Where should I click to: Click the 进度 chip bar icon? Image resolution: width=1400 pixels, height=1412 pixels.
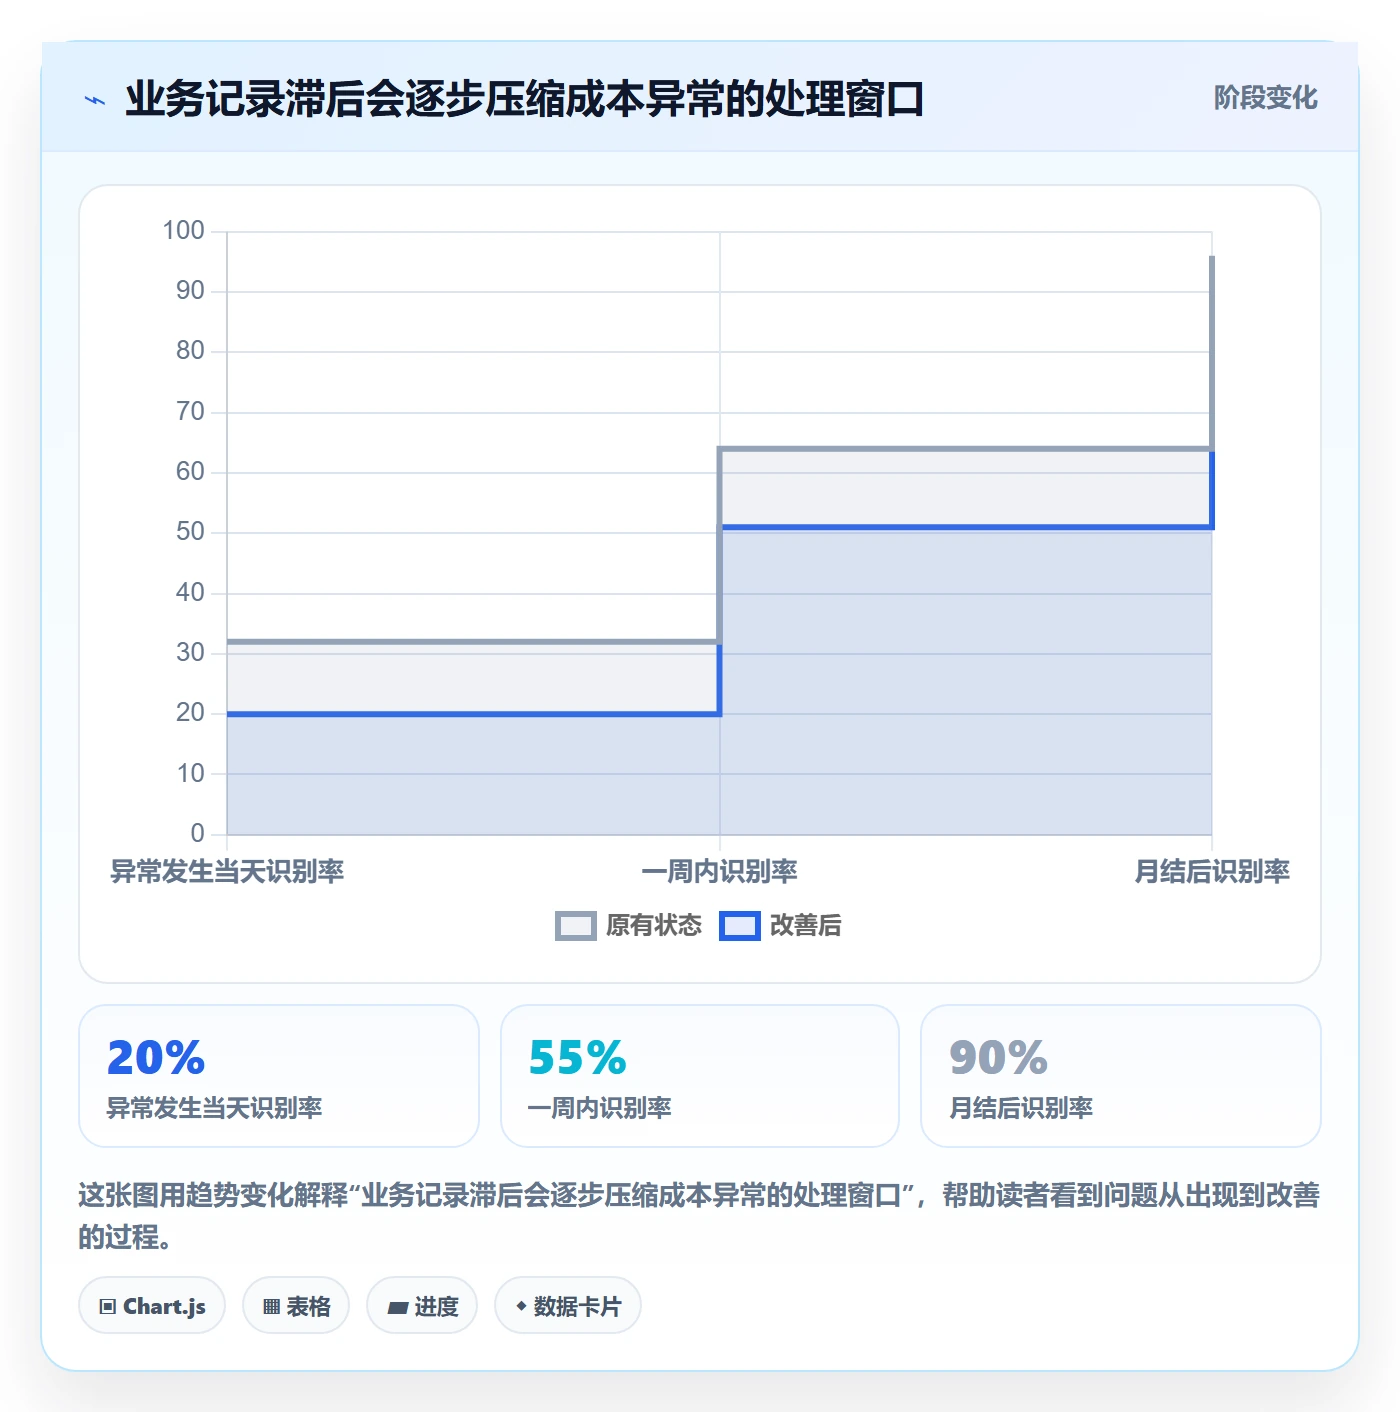point(398,1307)
